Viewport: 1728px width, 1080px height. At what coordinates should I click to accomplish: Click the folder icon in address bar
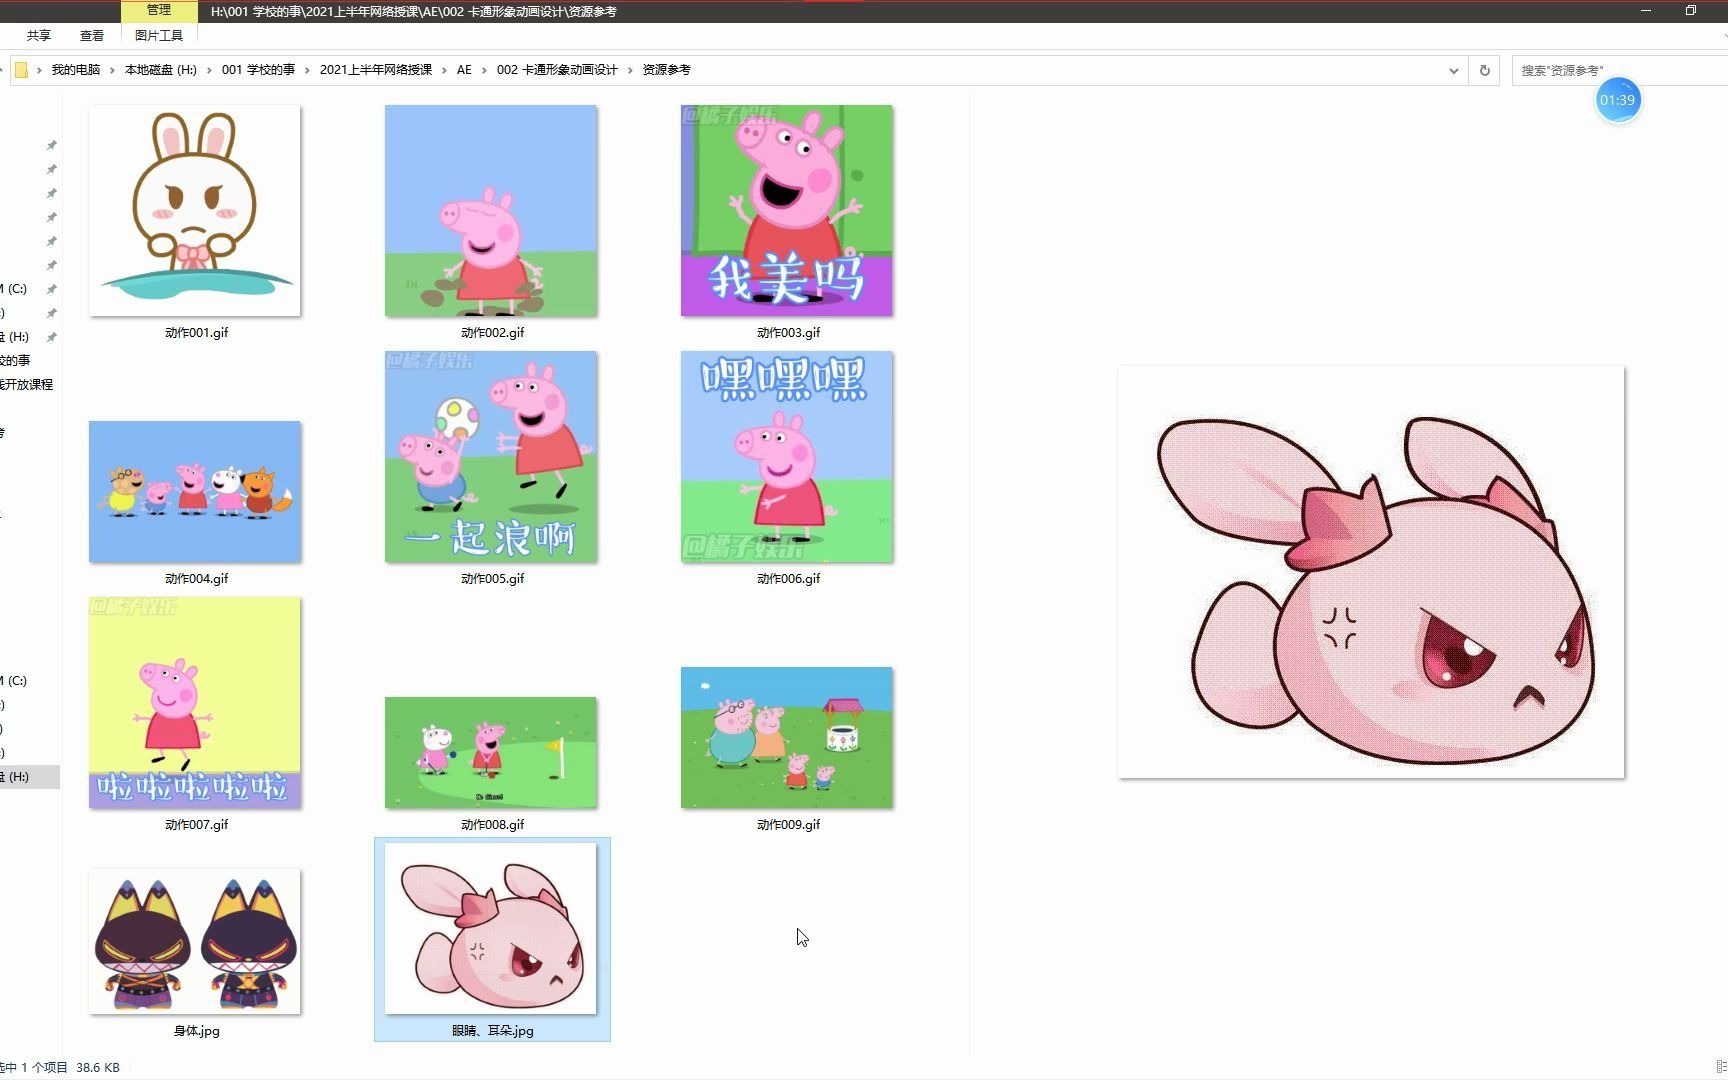pyautogui.click(x=21, y=70)
